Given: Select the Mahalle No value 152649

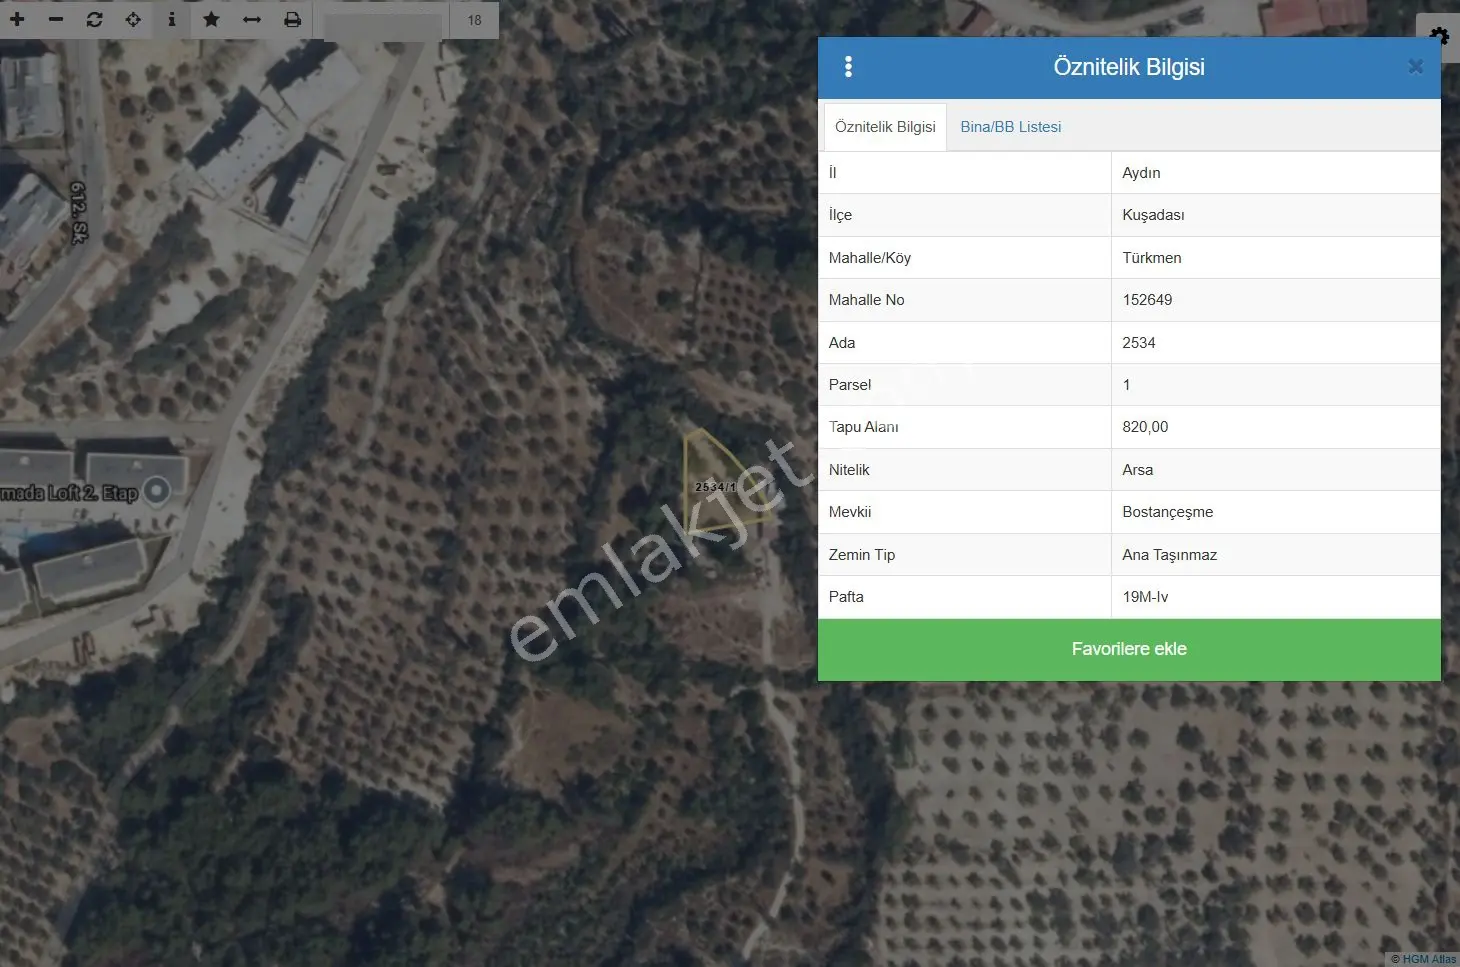Looking at the screenshot, I should 1147,300.
